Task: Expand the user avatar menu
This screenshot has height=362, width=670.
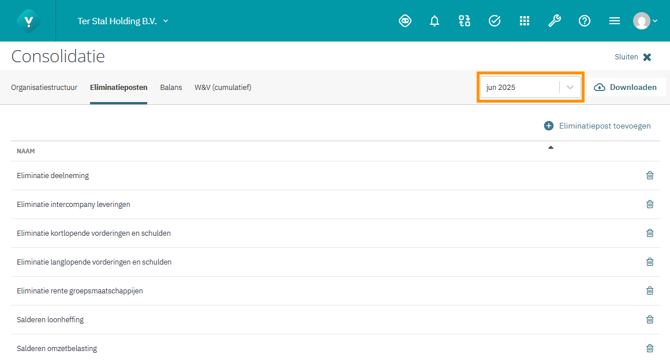Action: 645,21
